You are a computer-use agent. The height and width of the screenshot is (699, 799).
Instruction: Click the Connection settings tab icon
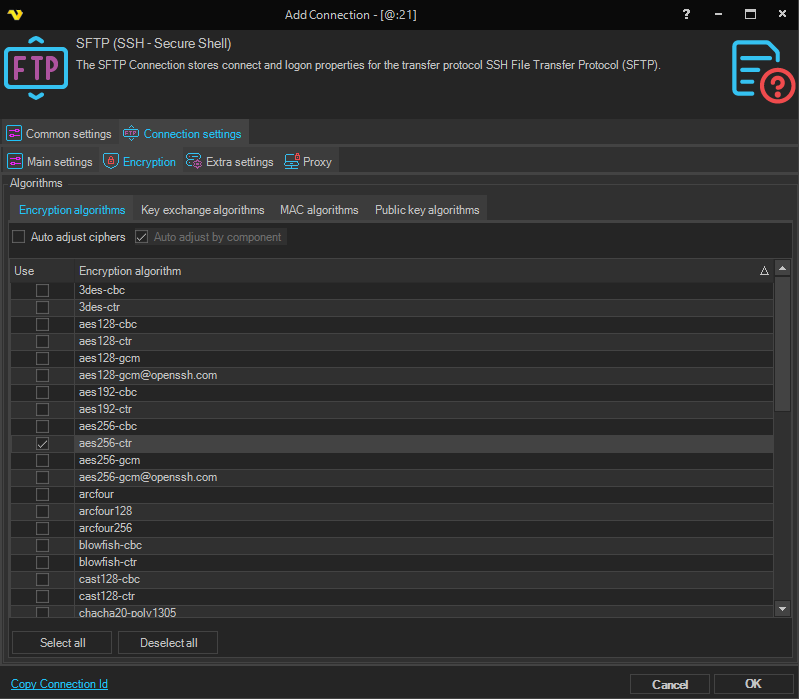[x=131, y=134]
